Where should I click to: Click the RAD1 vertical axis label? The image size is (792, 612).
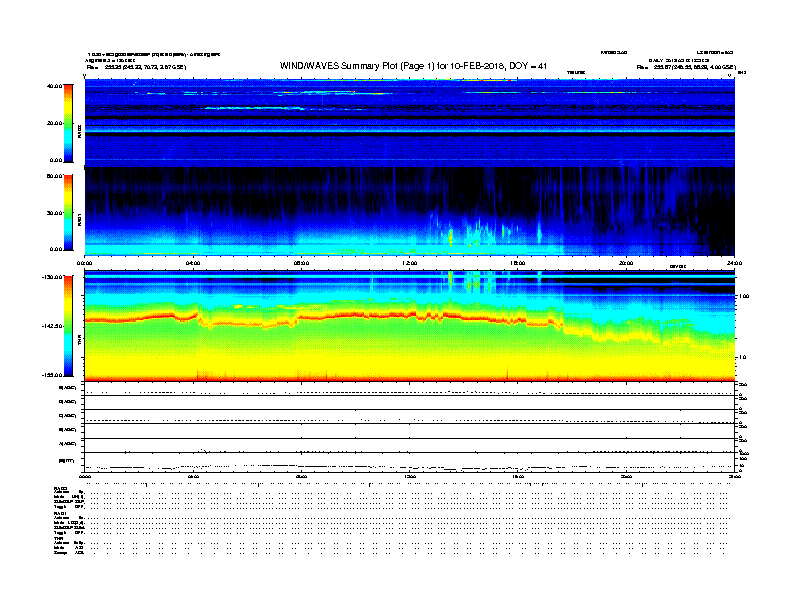[x=79, y=219]
